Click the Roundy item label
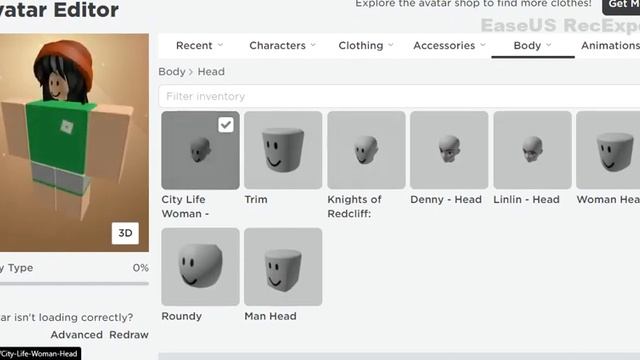 coord(182,316)
